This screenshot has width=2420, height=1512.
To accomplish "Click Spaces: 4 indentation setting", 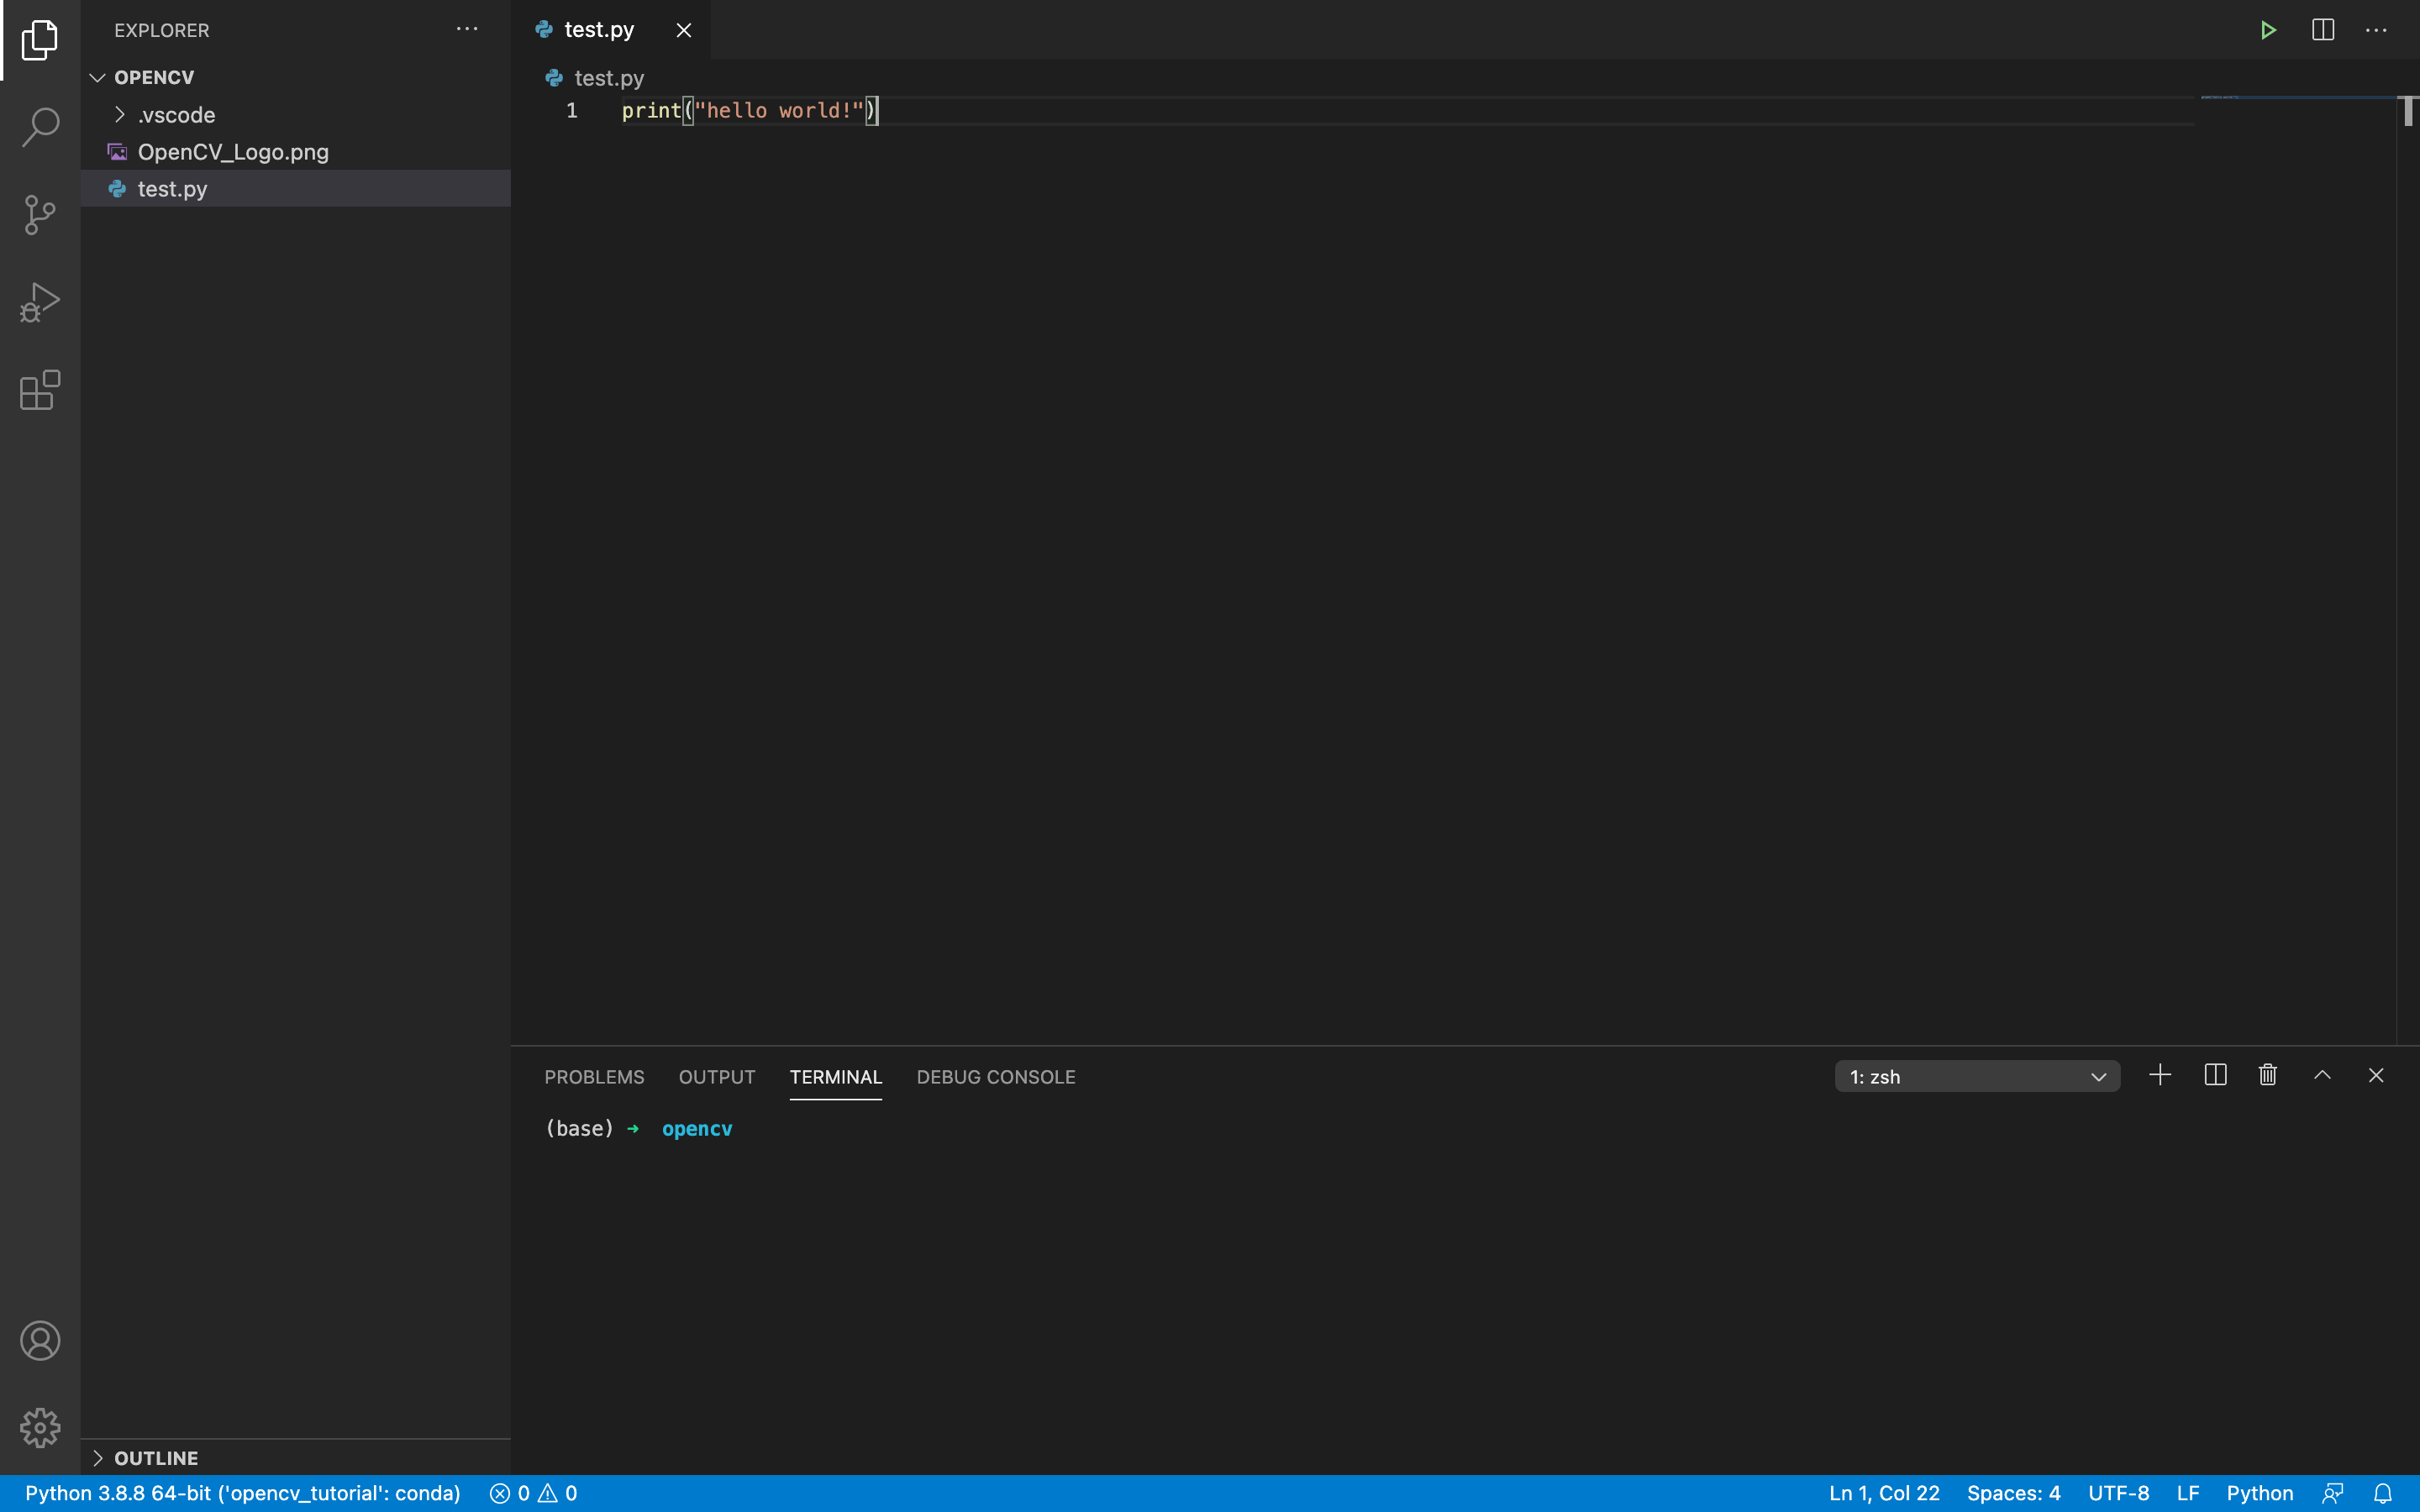I will coord(2013,1493).
